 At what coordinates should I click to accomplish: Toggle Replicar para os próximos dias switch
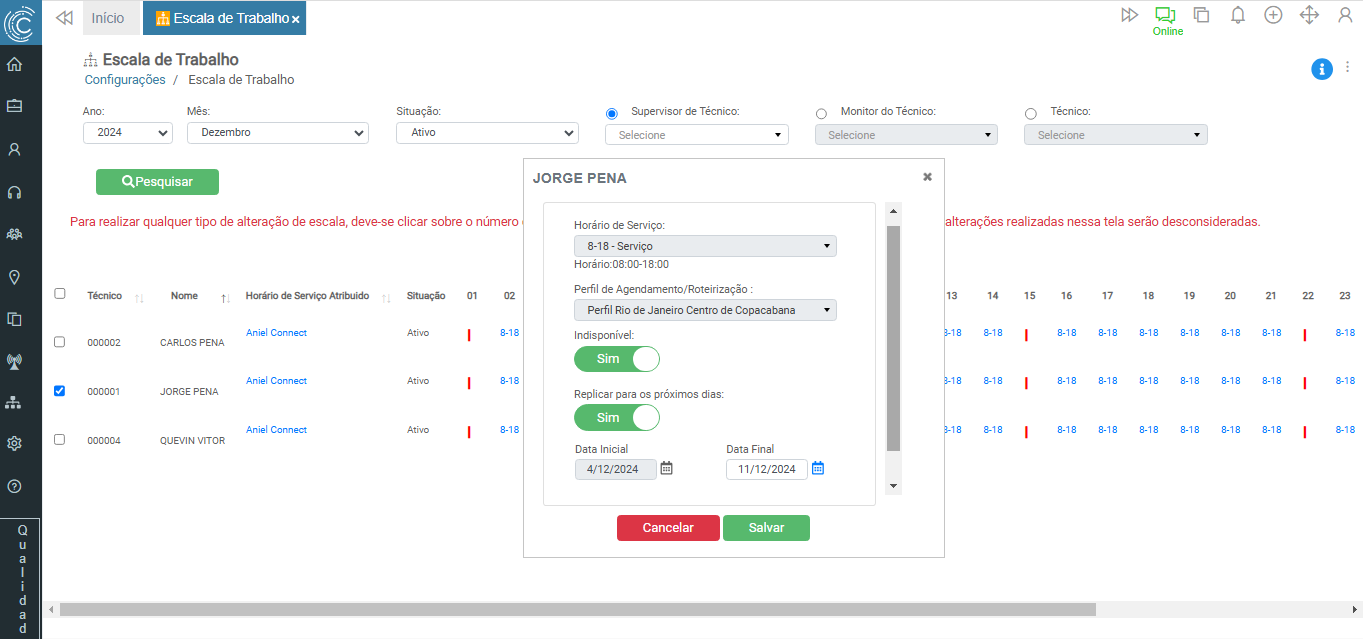tap(616, 417)
